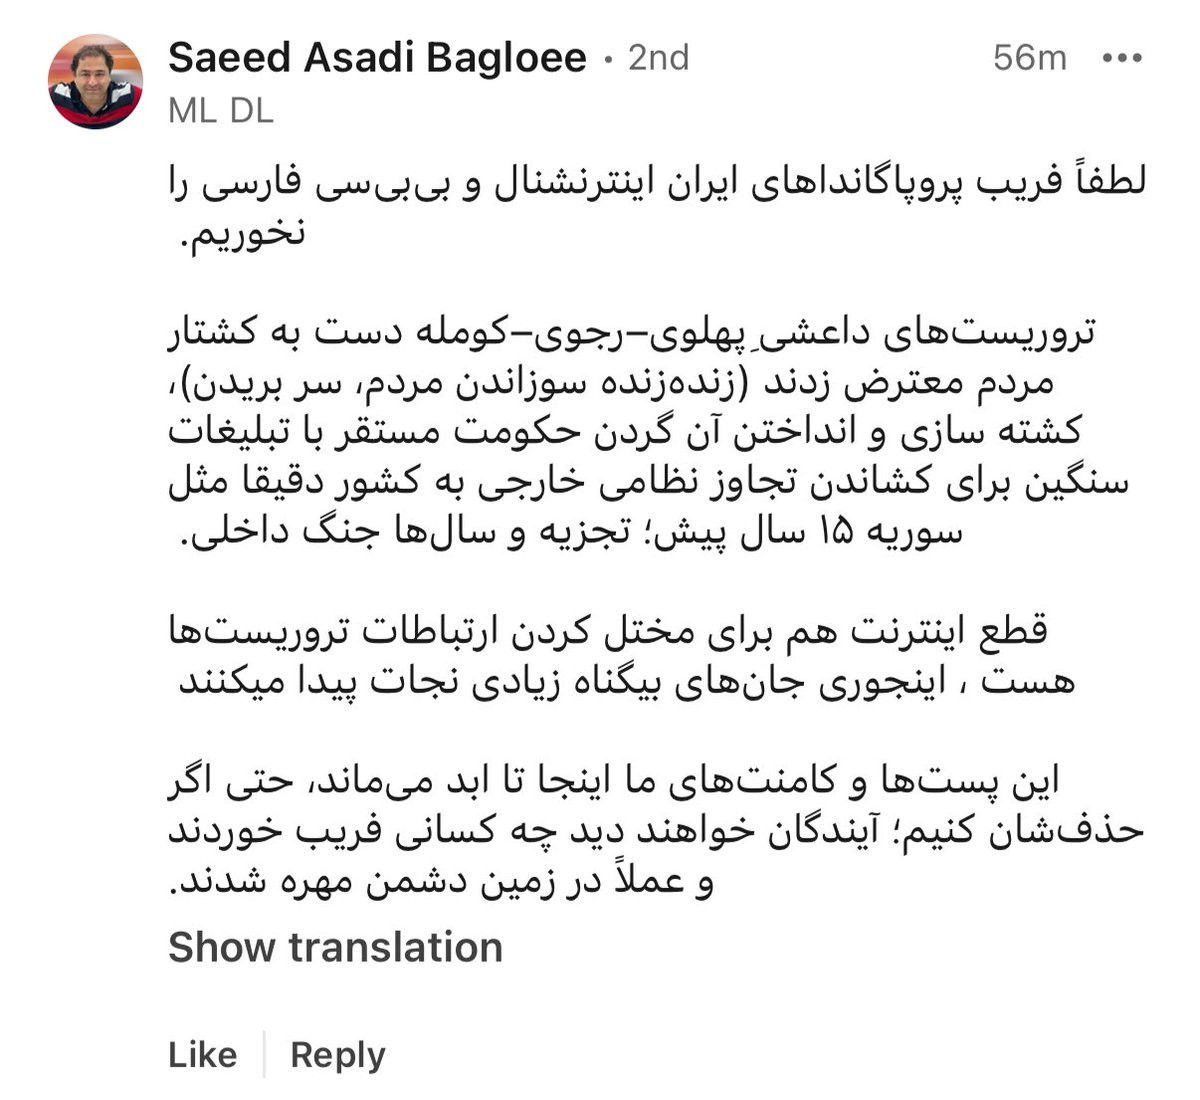1200x1100 pixels.
Task: Click the line ending with پیدا میکنند
Action: pos(626,681)
